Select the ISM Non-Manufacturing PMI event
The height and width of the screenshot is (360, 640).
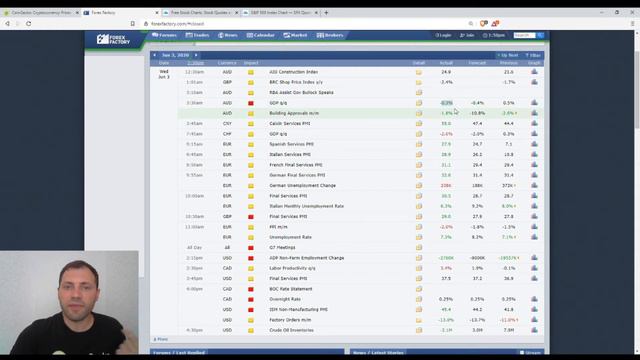pyautogui.click(x=298, y=309)
